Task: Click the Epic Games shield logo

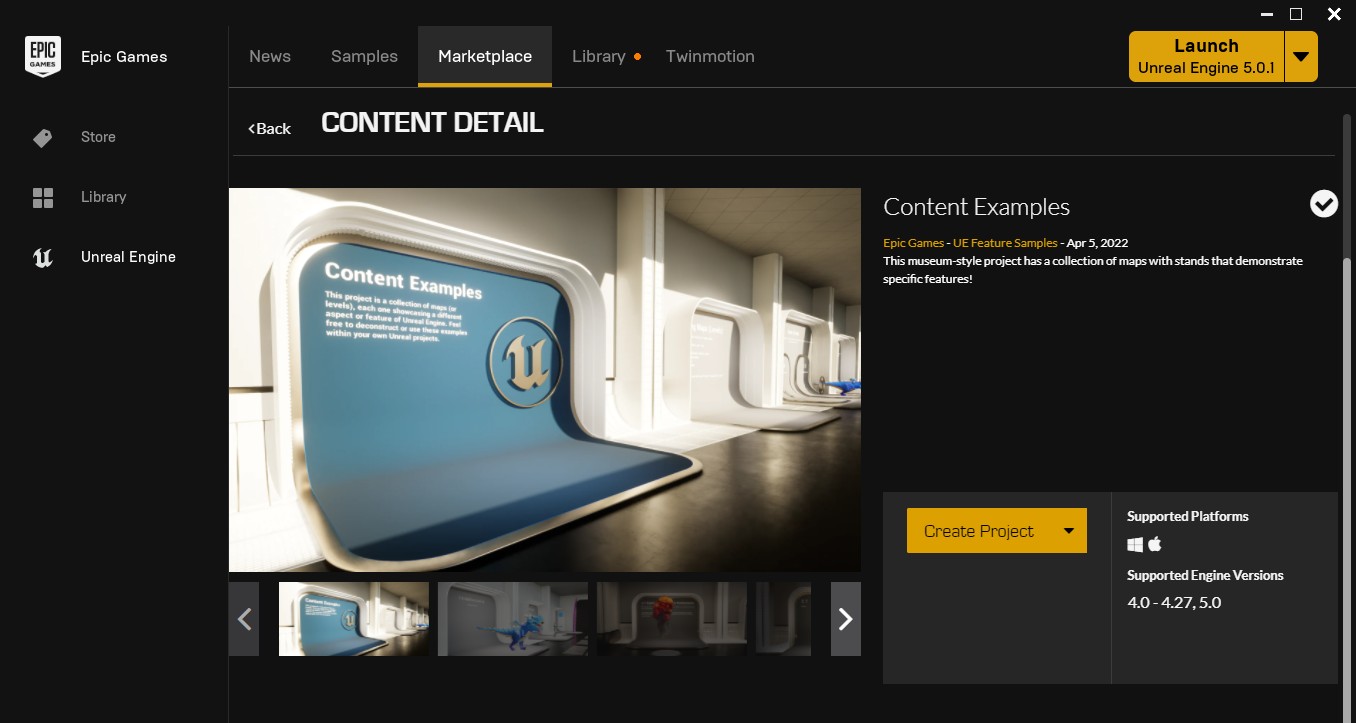Action: coord(43,56)
